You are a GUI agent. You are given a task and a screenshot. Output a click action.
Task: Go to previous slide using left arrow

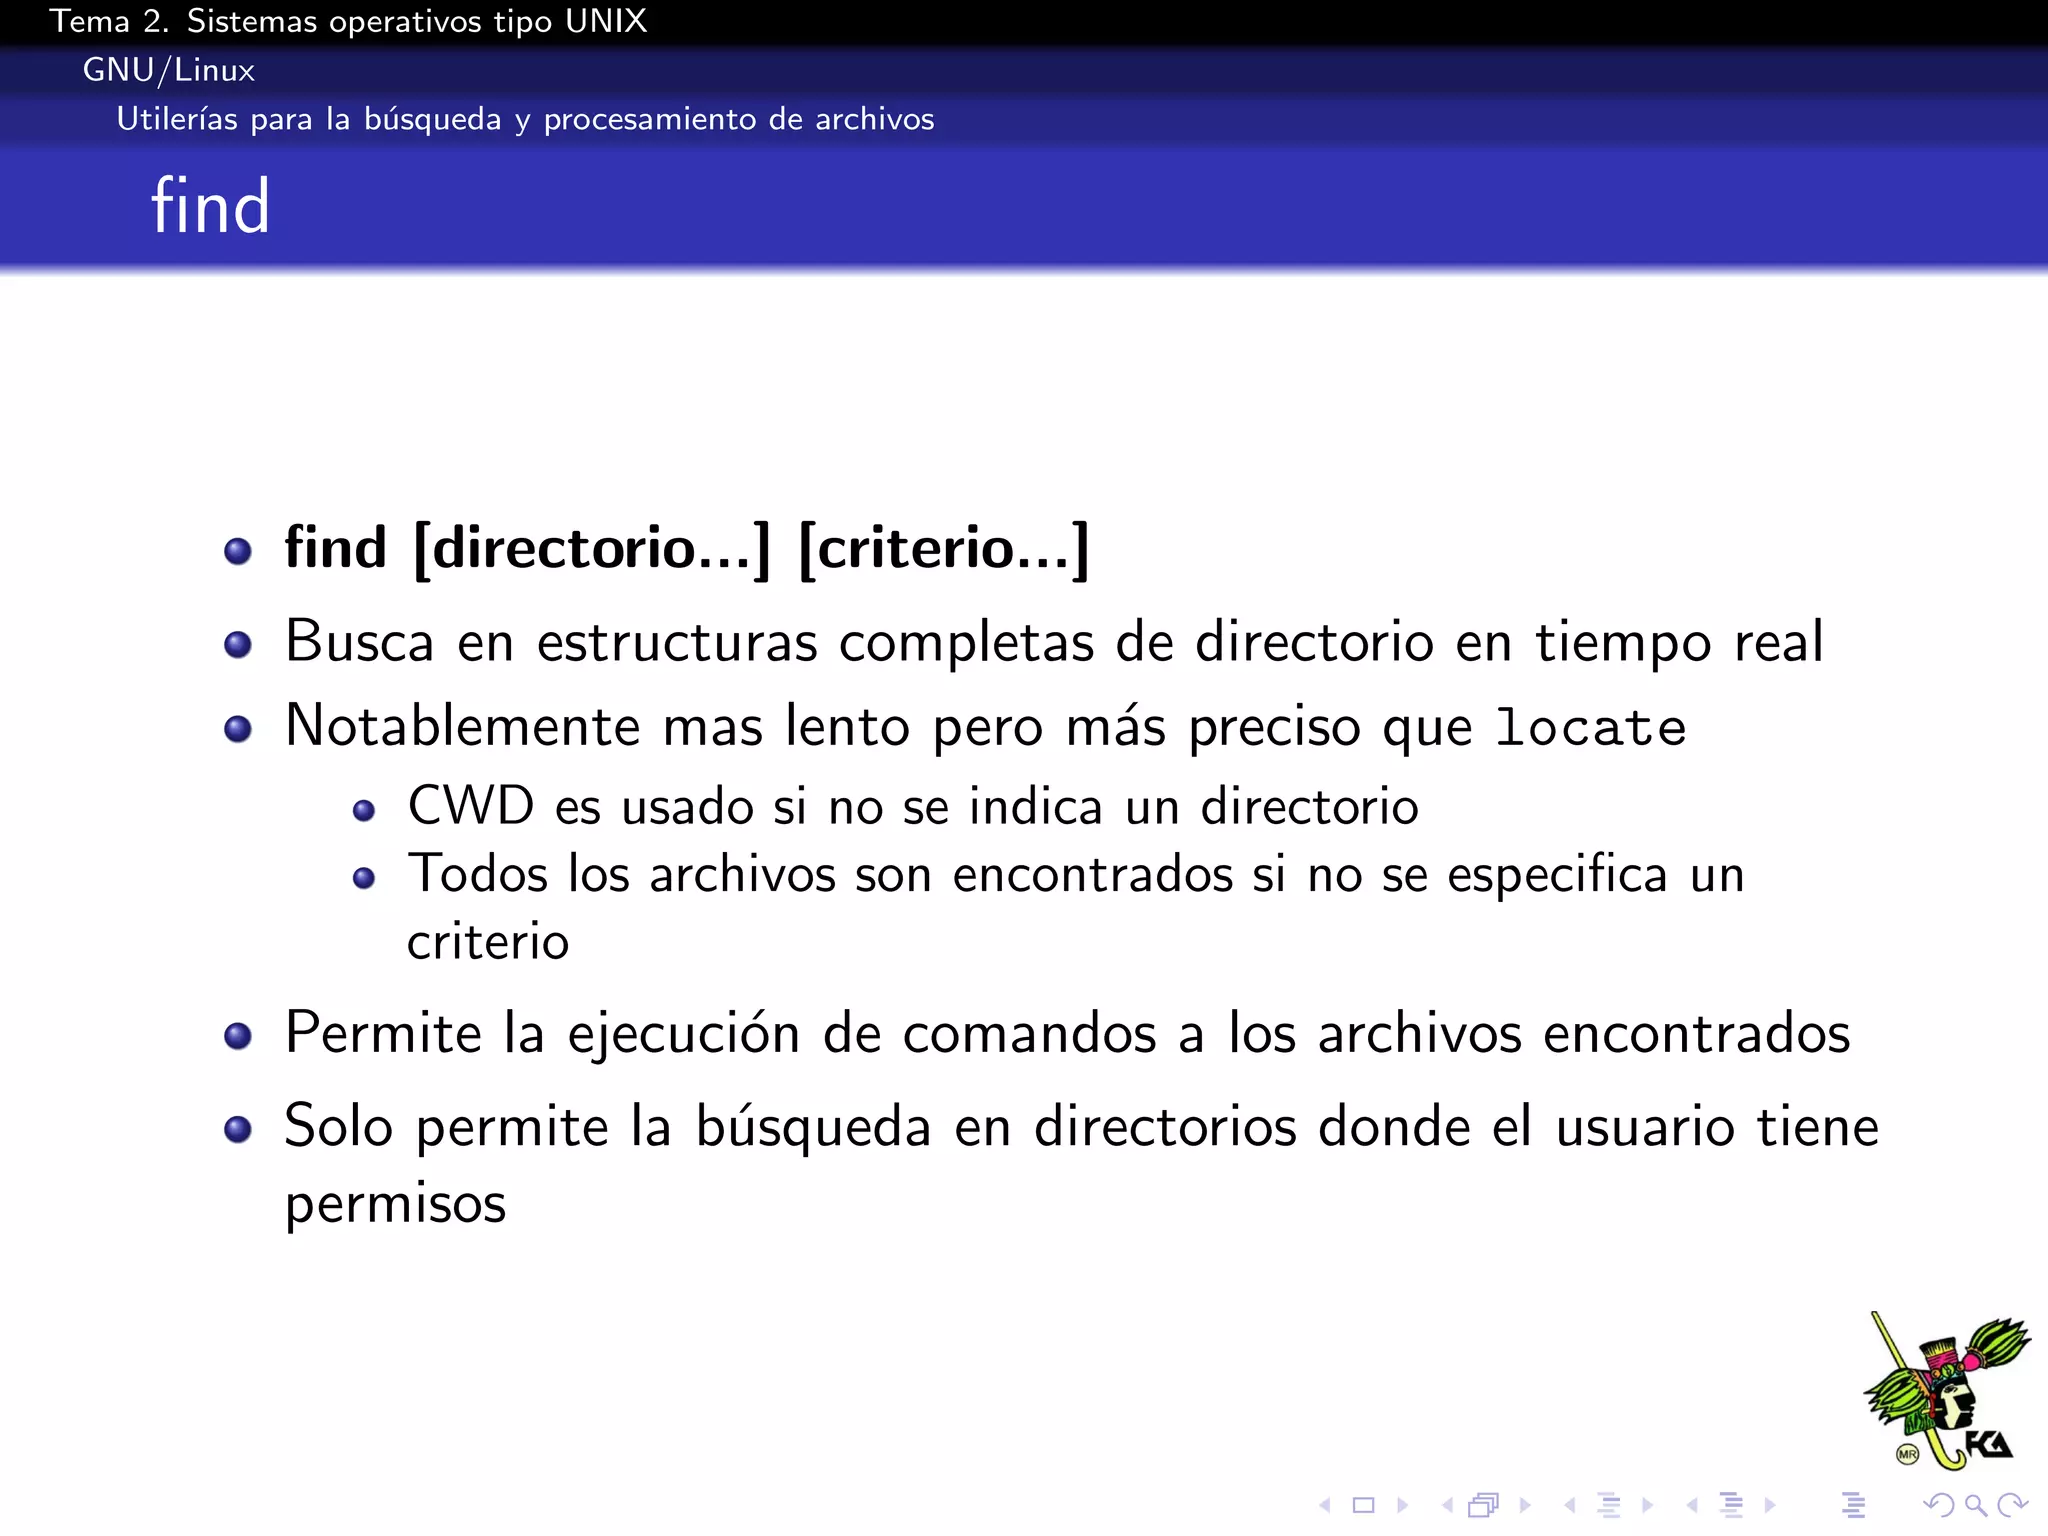1325,1505
